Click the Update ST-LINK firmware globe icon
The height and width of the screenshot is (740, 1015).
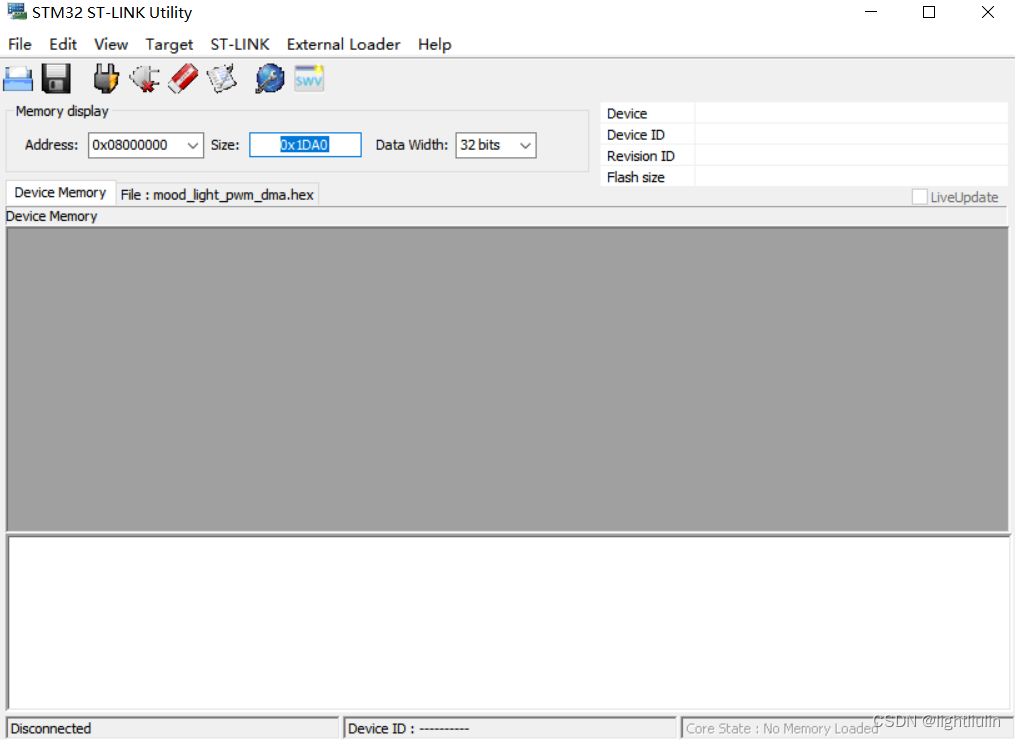pos(269,79)
